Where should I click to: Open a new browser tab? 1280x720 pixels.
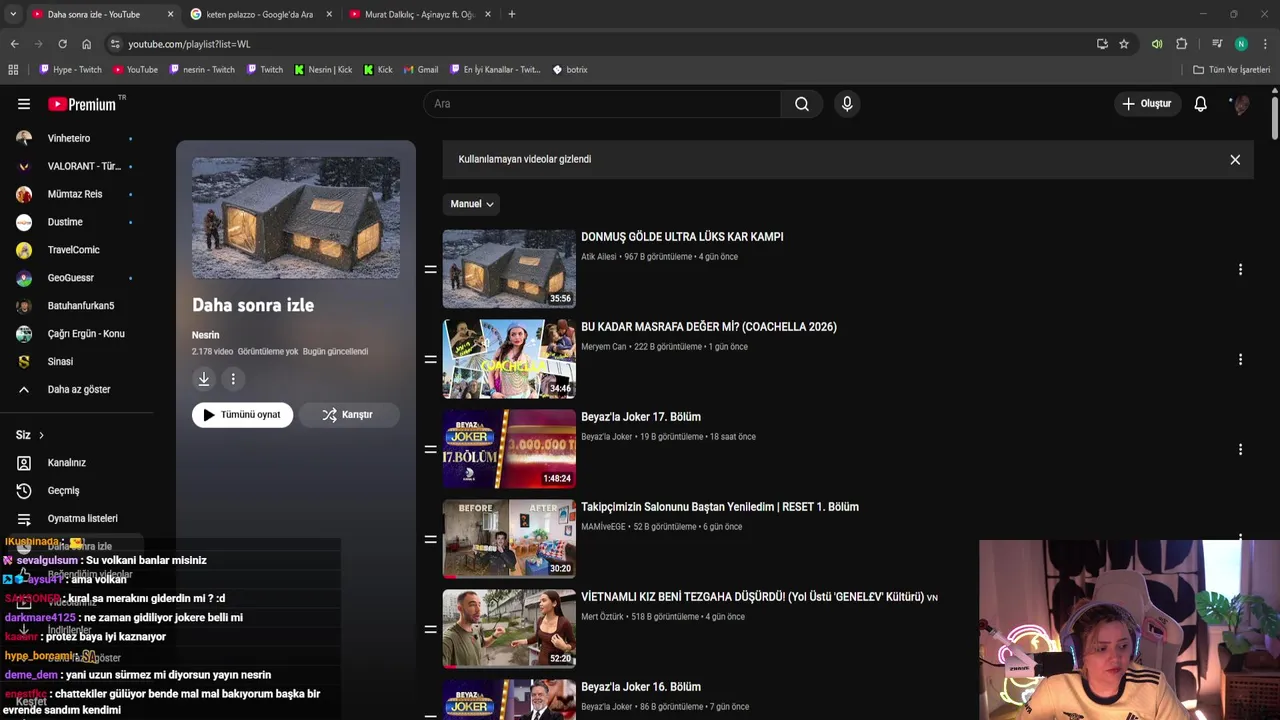512,14
